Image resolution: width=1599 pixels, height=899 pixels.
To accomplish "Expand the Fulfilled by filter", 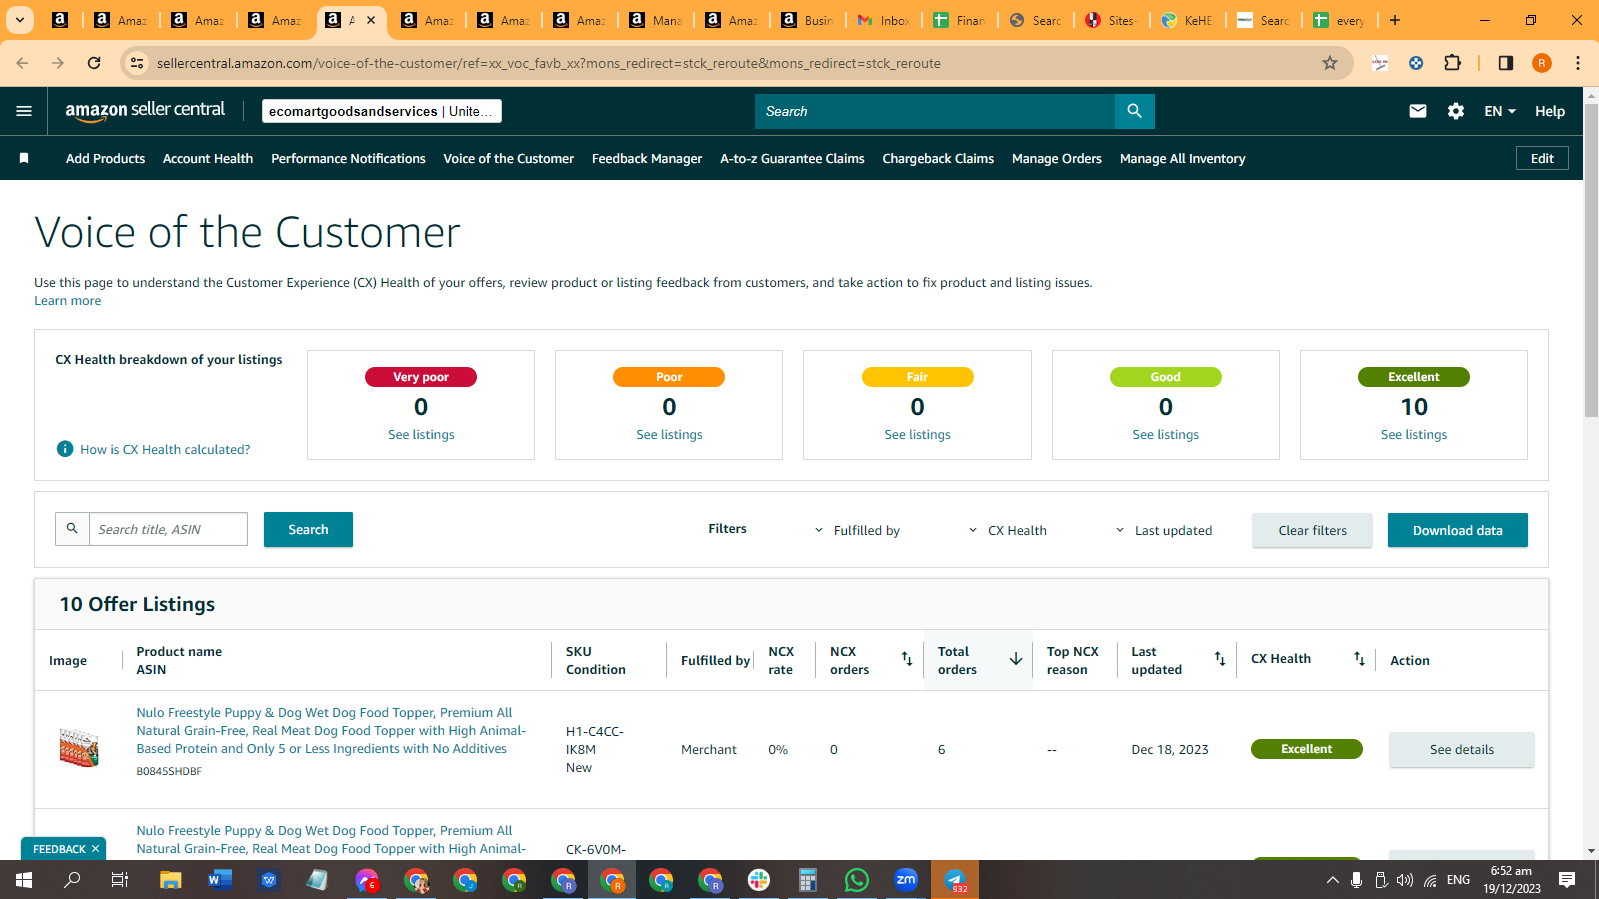I will click(857, 531).
